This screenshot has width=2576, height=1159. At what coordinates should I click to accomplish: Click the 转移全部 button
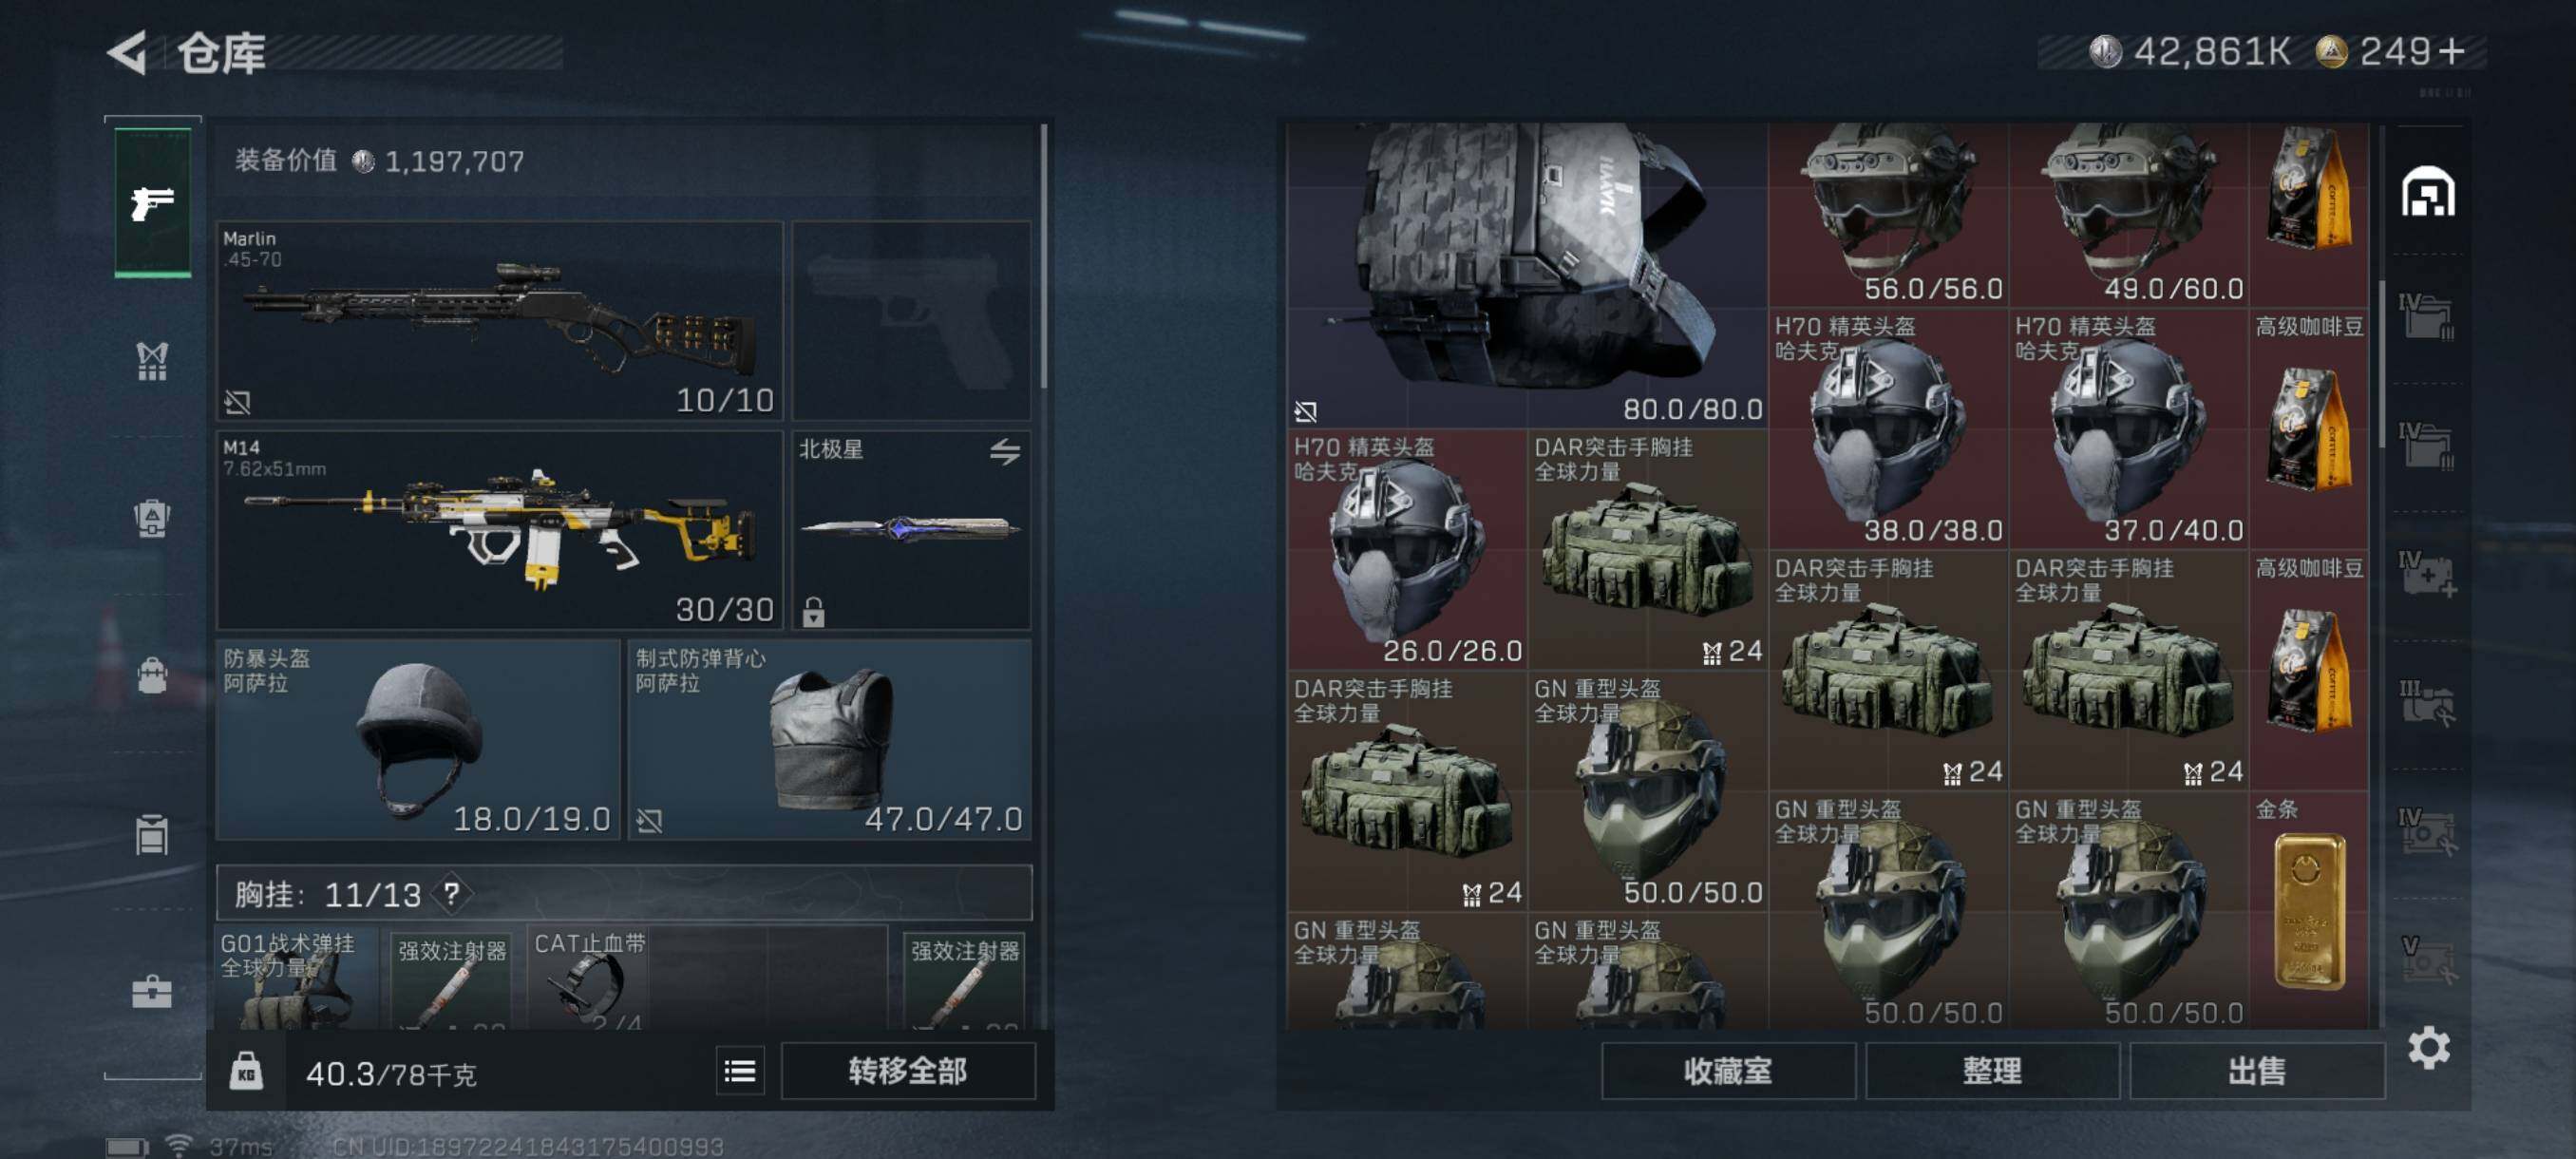pos(907,1071)
